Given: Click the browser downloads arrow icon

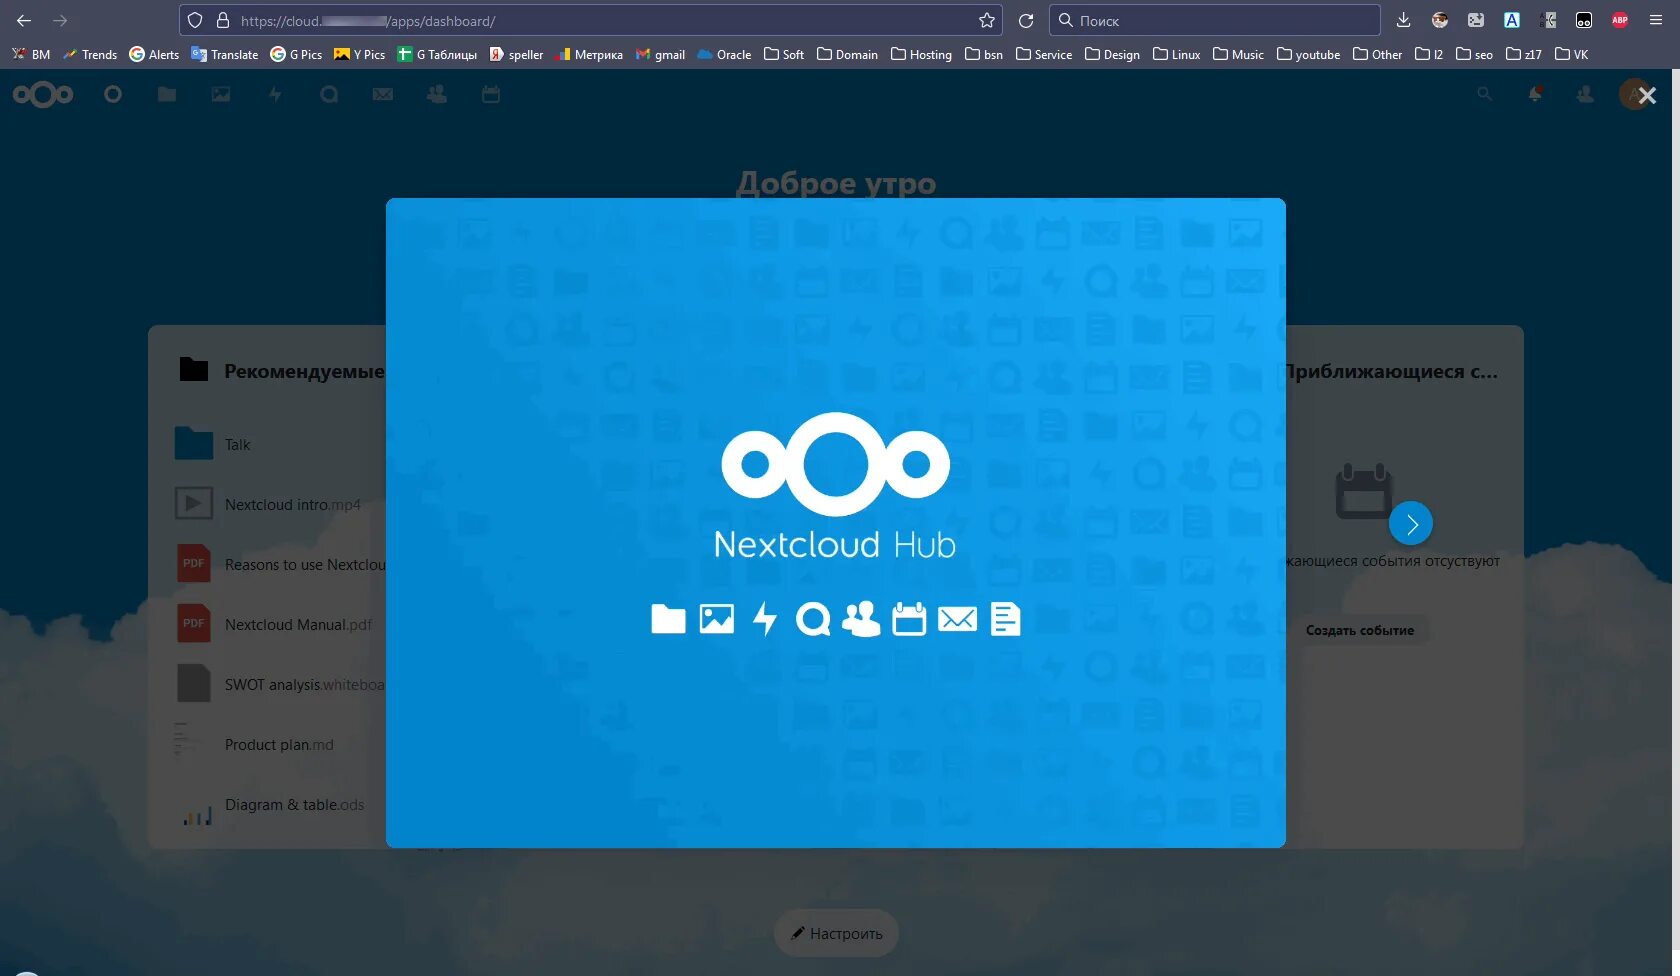Looking at the screenshot, I should (x=1403, y=20).
